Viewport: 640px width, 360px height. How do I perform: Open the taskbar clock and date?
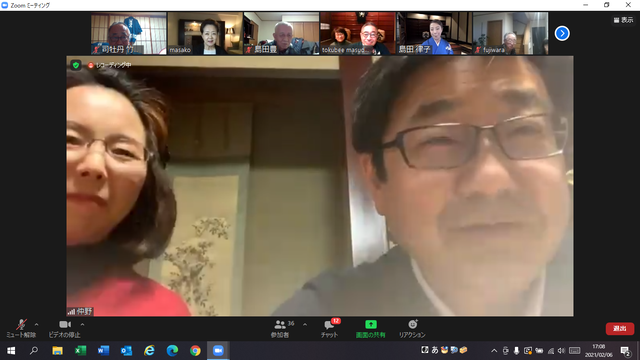pyautogui.click(x=599, y=351)
